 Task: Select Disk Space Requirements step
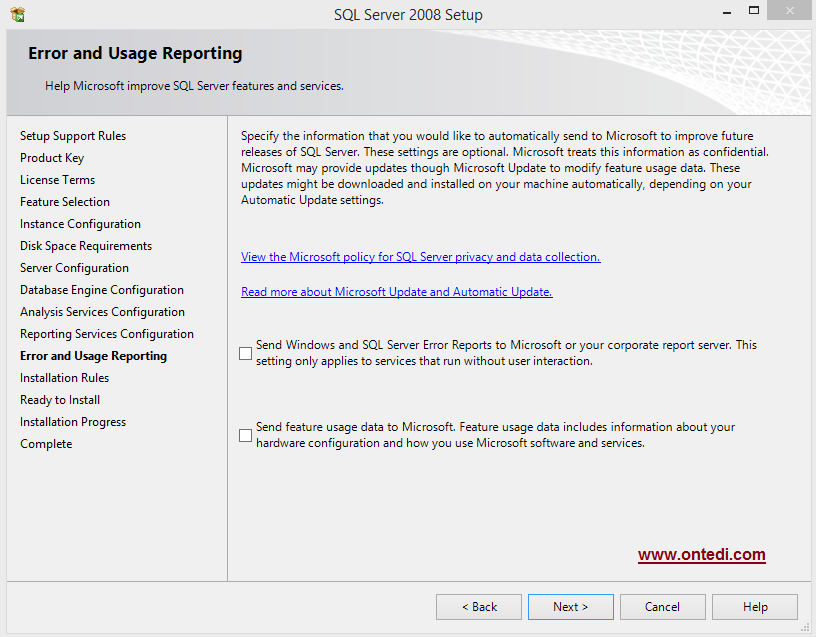click(86, 246)
